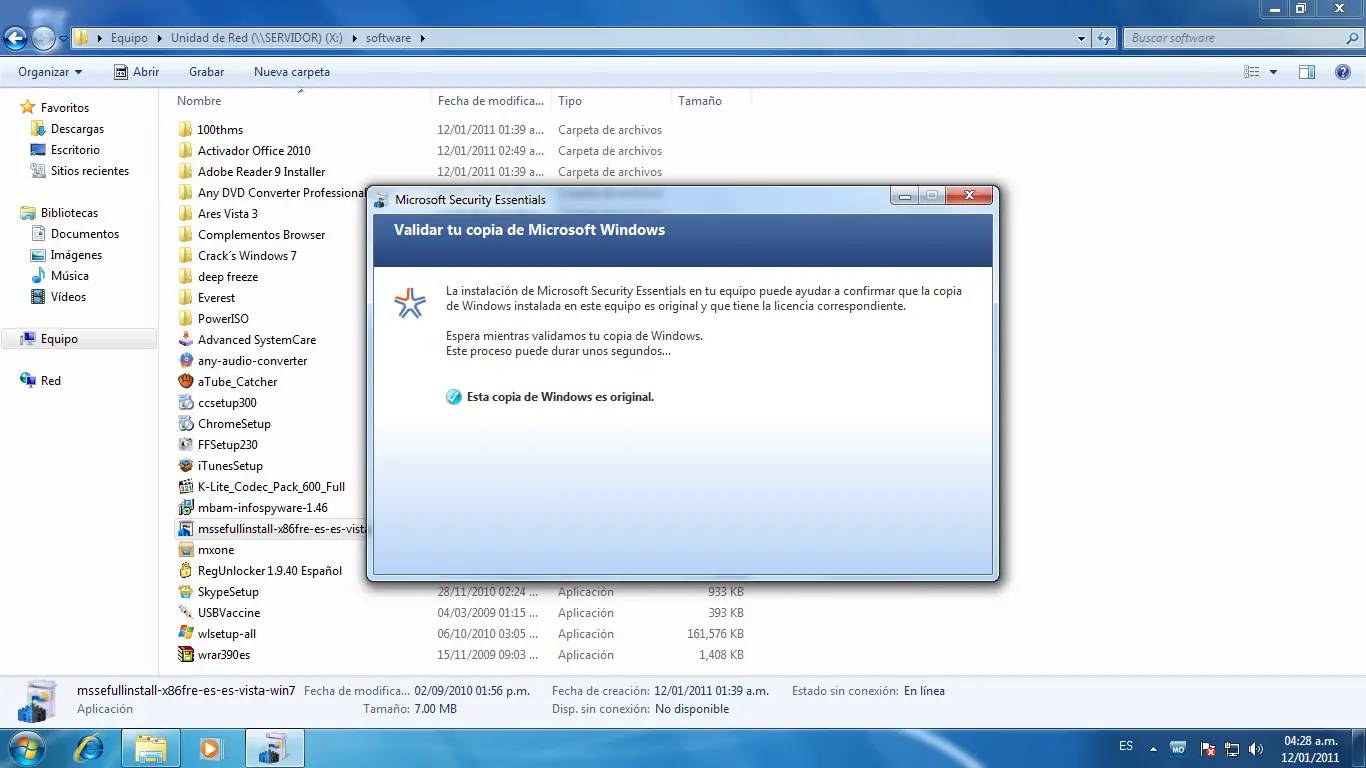Image resolution: width=1366 pixels, height=768 pixels.
Task: Select the ccsetup300 installer icon
Action: tap(185, 402)
